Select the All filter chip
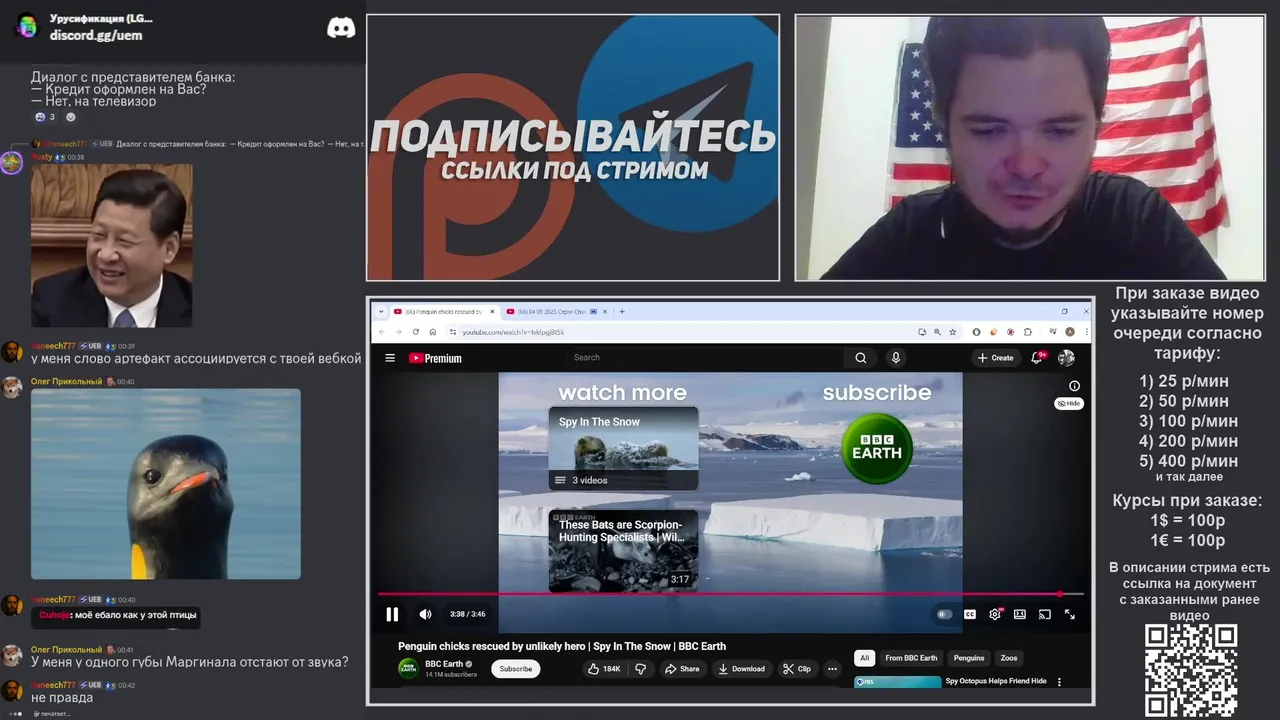 pyautogui.click(x=865, y=658)
